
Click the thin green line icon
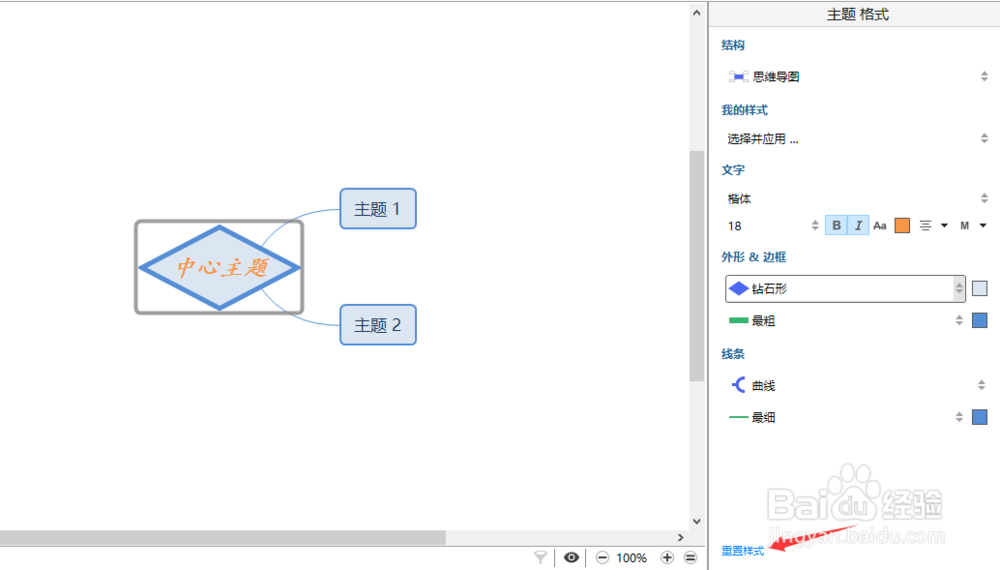pos(739,418)
